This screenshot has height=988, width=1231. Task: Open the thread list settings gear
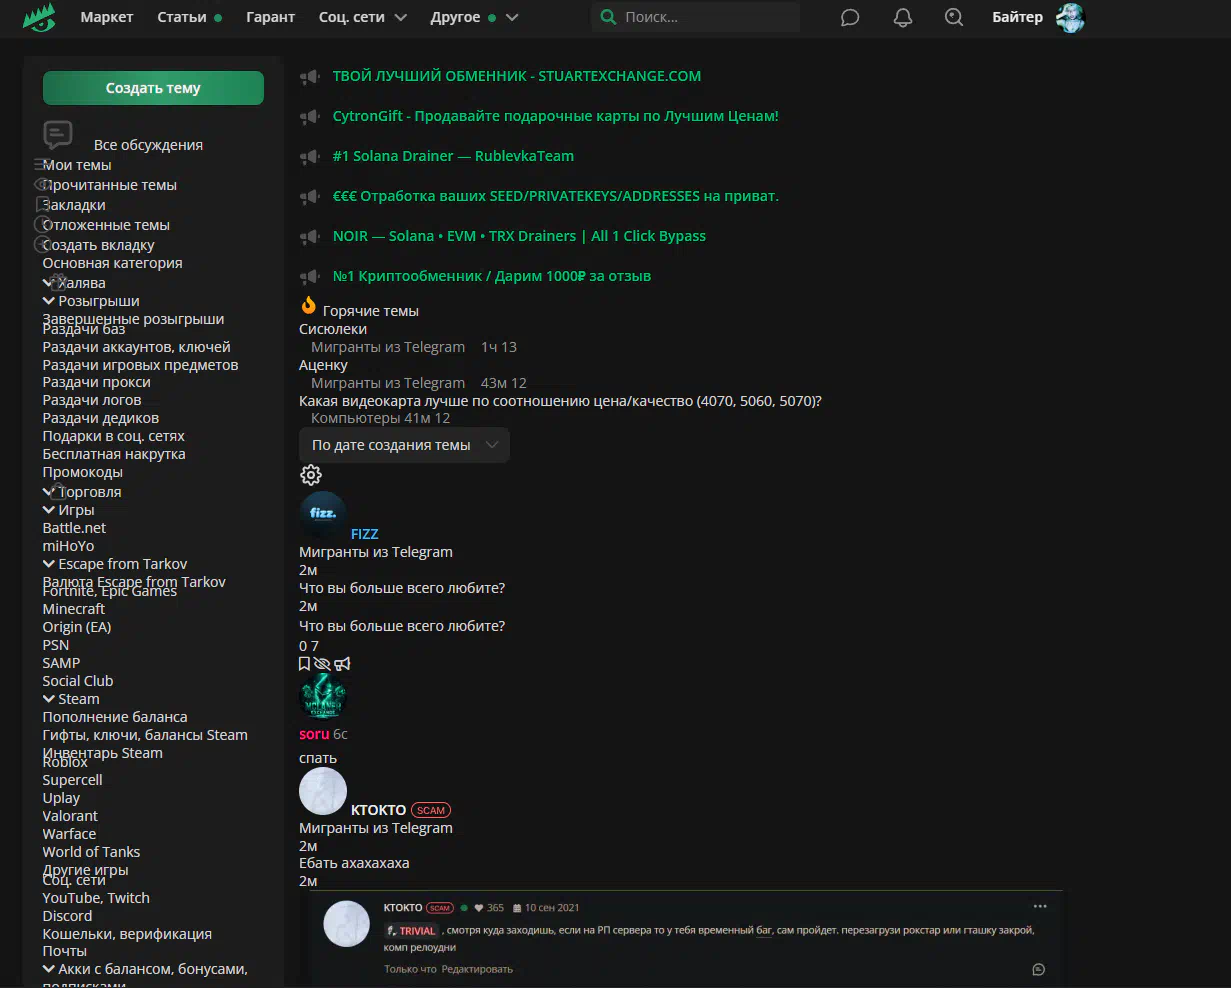click(311, 475)
